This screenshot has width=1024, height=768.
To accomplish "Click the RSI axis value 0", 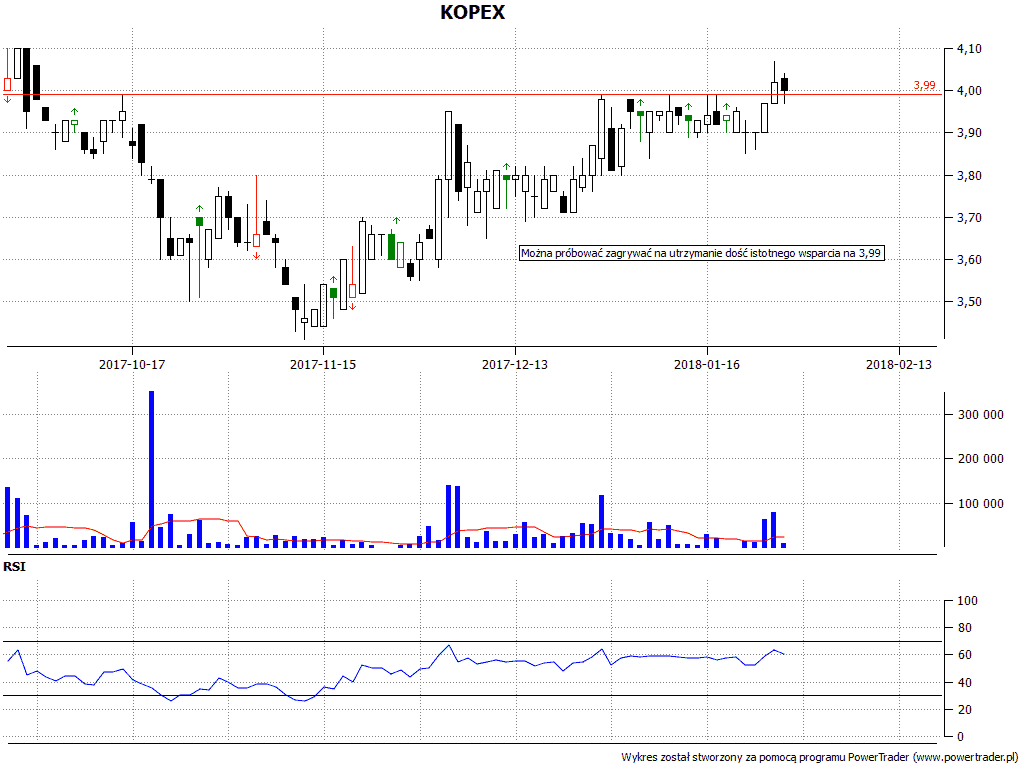I will 960,737.
